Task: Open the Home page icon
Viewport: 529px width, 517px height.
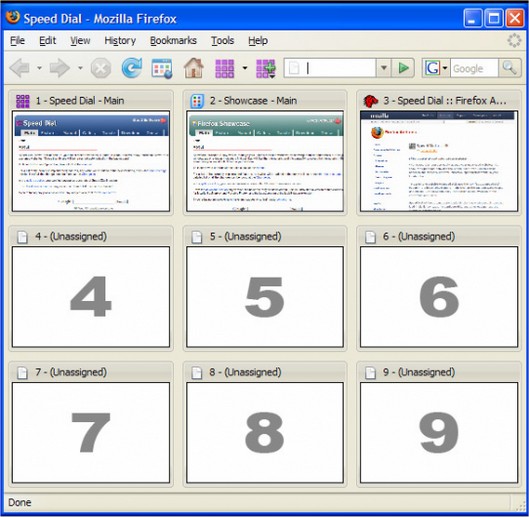Action: click(194, 68)
